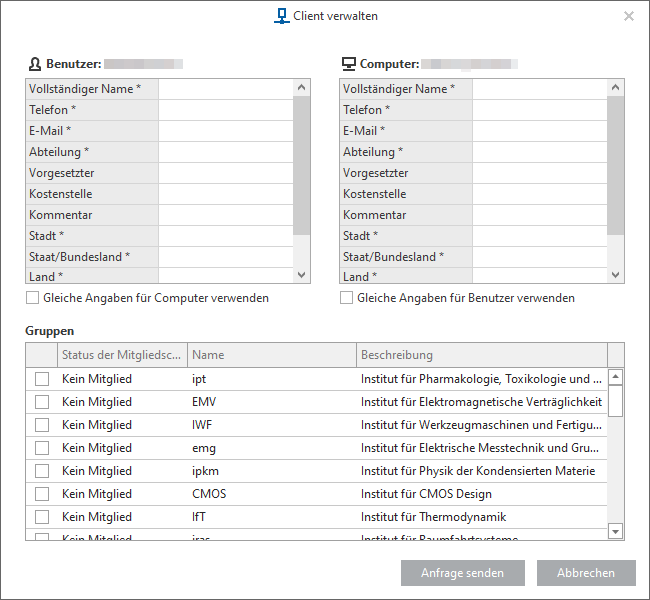Sort by the Beschreibung column header

pyautogui.click(x=480, y=355)
